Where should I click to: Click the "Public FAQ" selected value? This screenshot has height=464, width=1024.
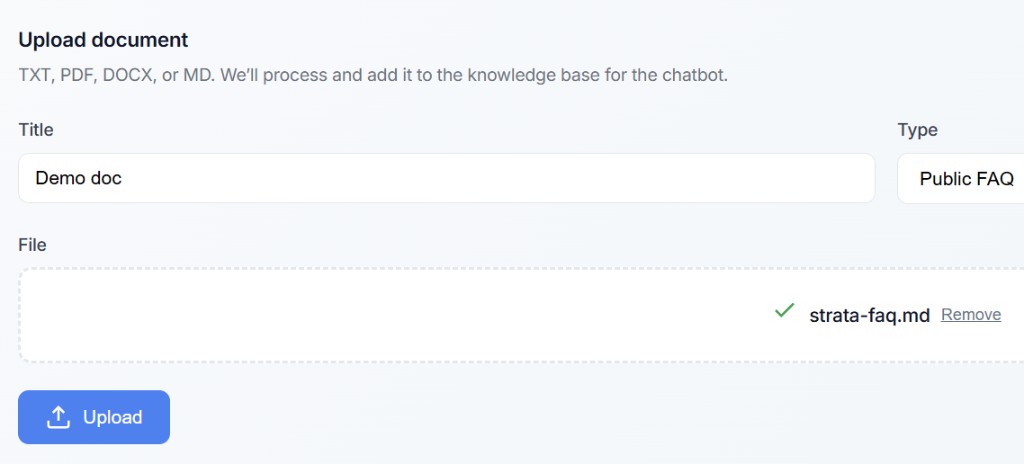click(966, 179)
